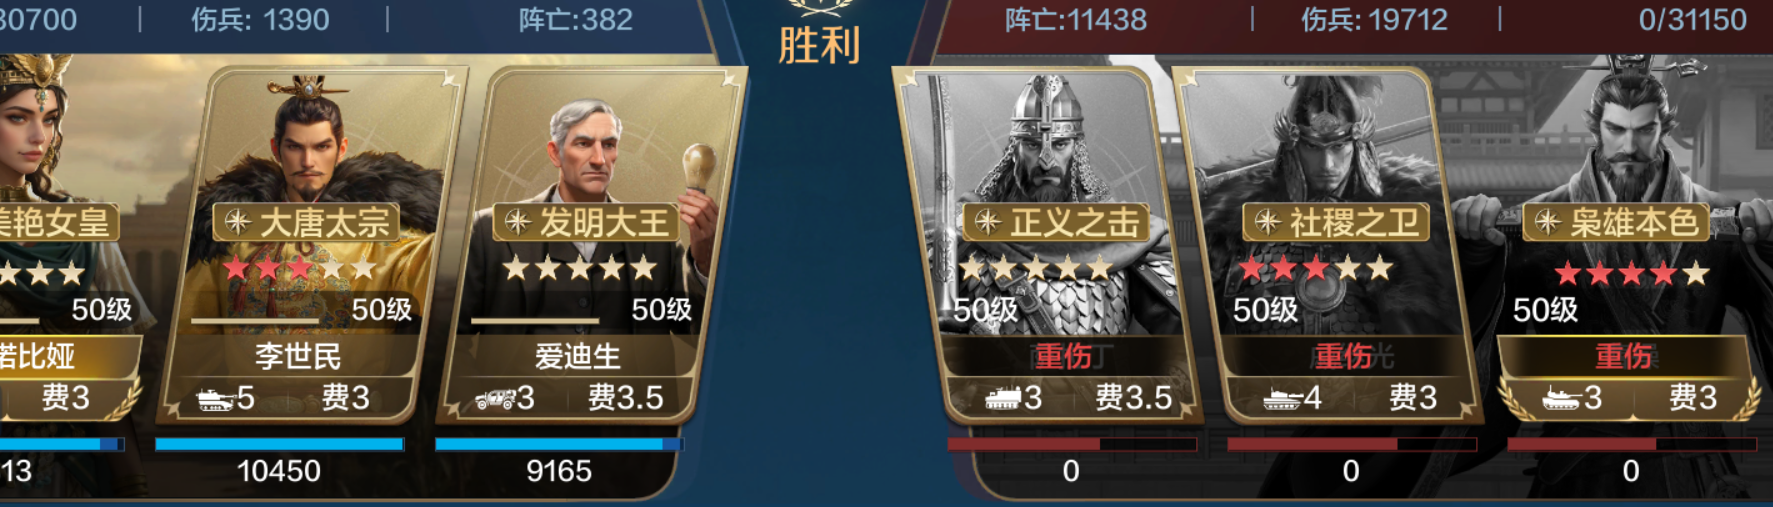The image size is (1773, 507).
Task: Click the 阵亡:382 casualties stat
Action: [575, 19]
